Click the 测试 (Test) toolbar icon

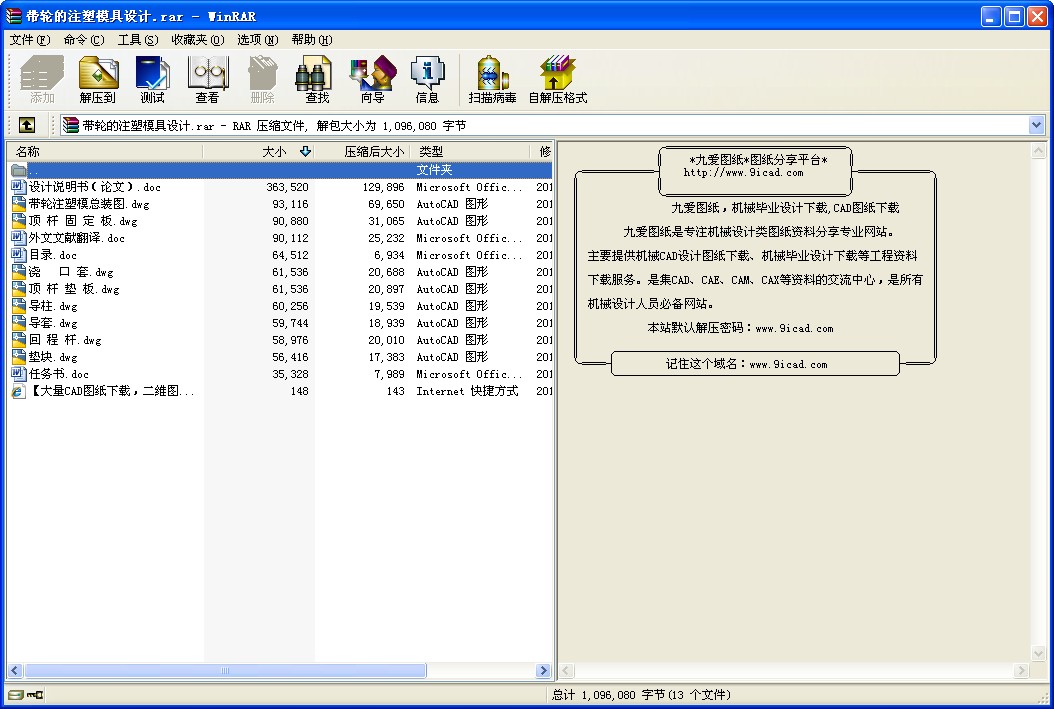point(152,80)
